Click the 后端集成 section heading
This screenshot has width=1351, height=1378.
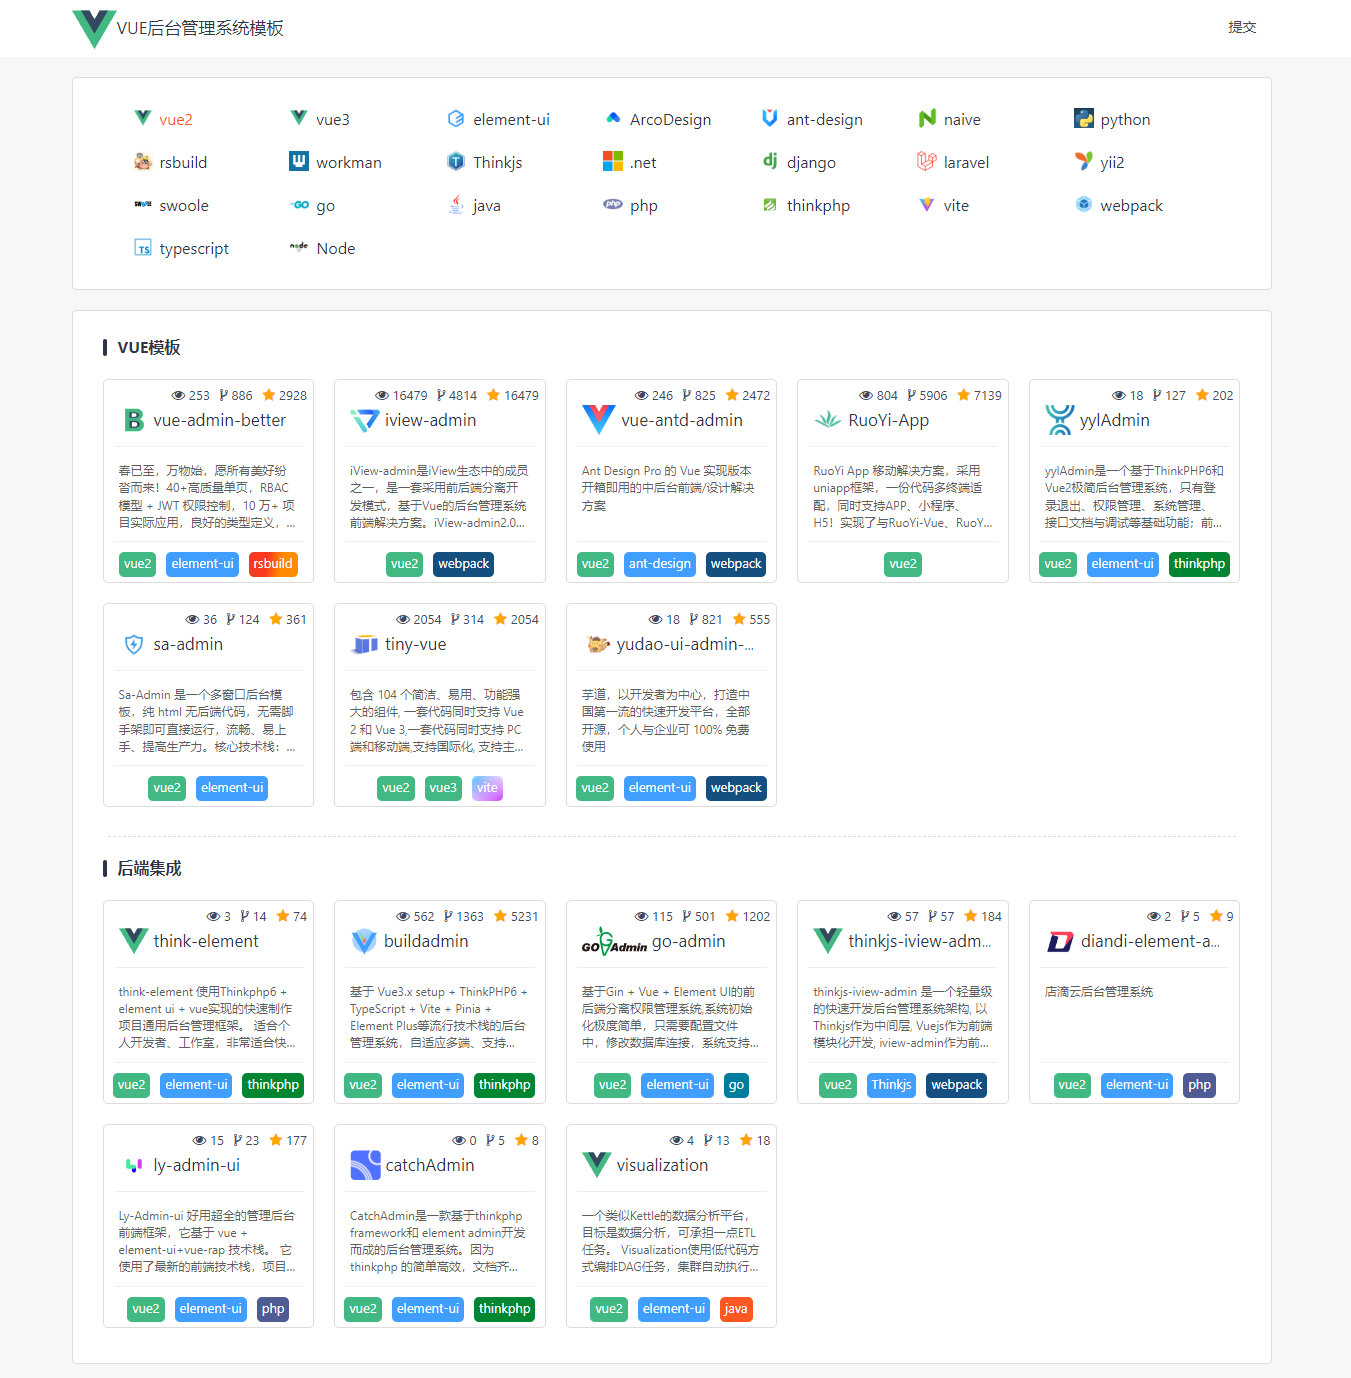149,868
